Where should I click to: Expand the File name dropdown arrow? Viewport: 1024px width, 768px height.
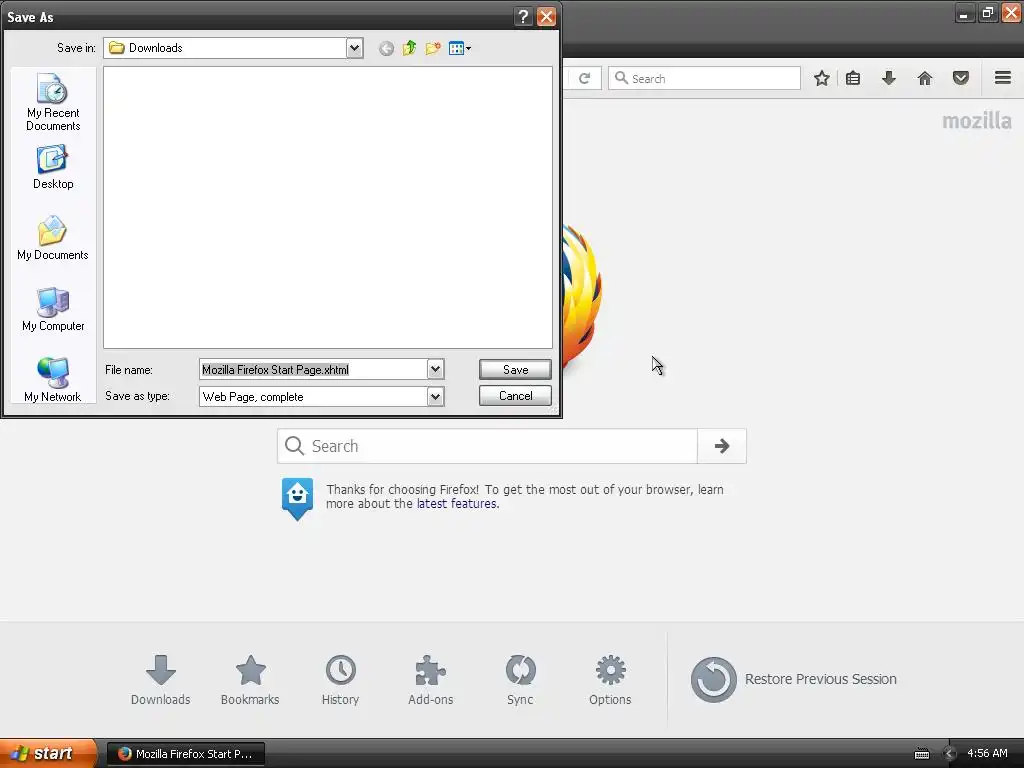[x=436, y=370]
